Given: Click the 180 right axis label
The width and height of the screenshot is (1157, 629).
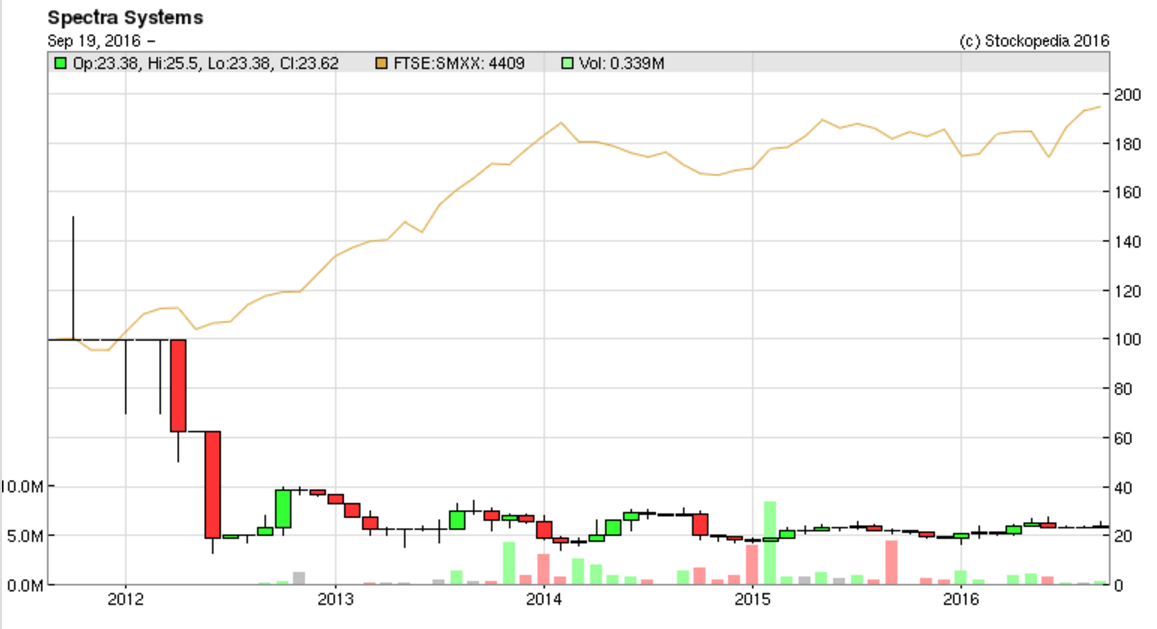Looking at the screenshot, I should [x=1127, y=144].
